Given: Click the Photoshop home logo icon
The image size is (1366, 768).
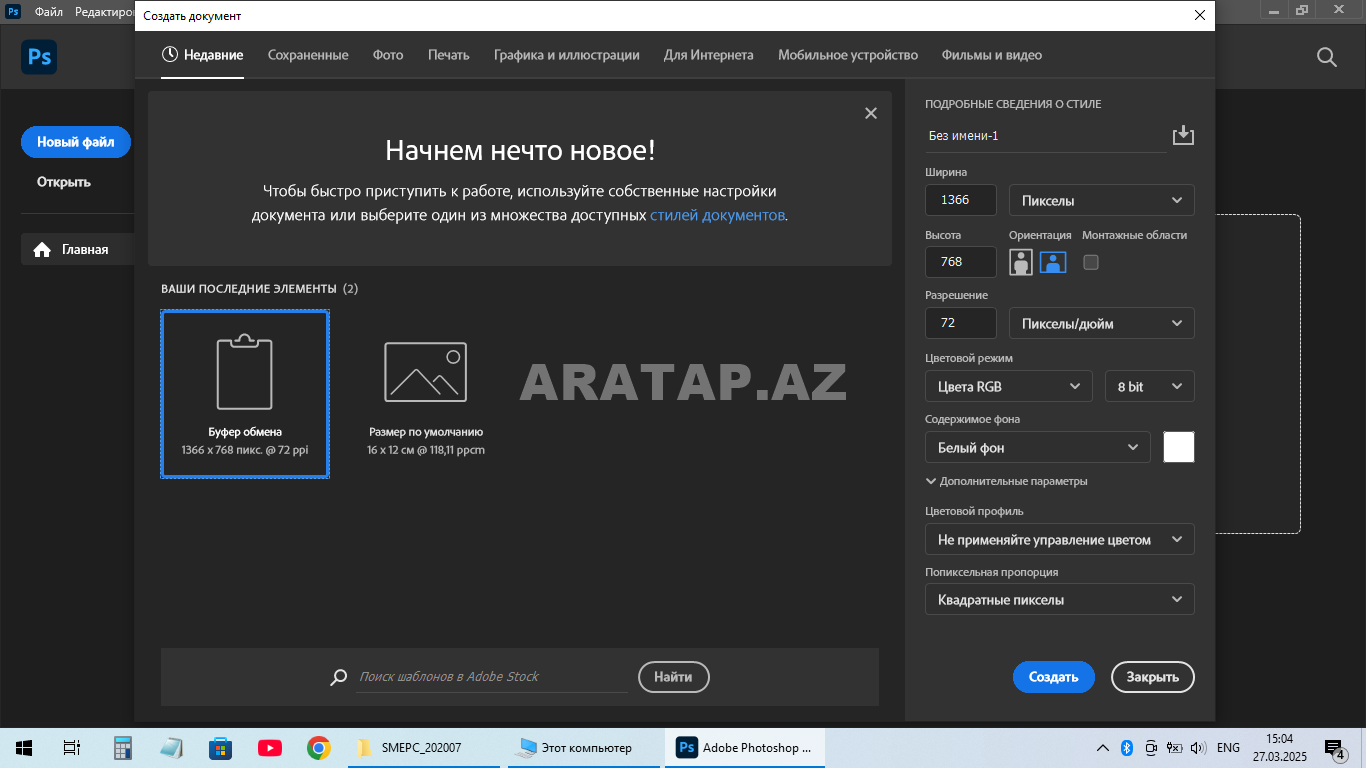Looking at the screenshot, I should (39, 57).
